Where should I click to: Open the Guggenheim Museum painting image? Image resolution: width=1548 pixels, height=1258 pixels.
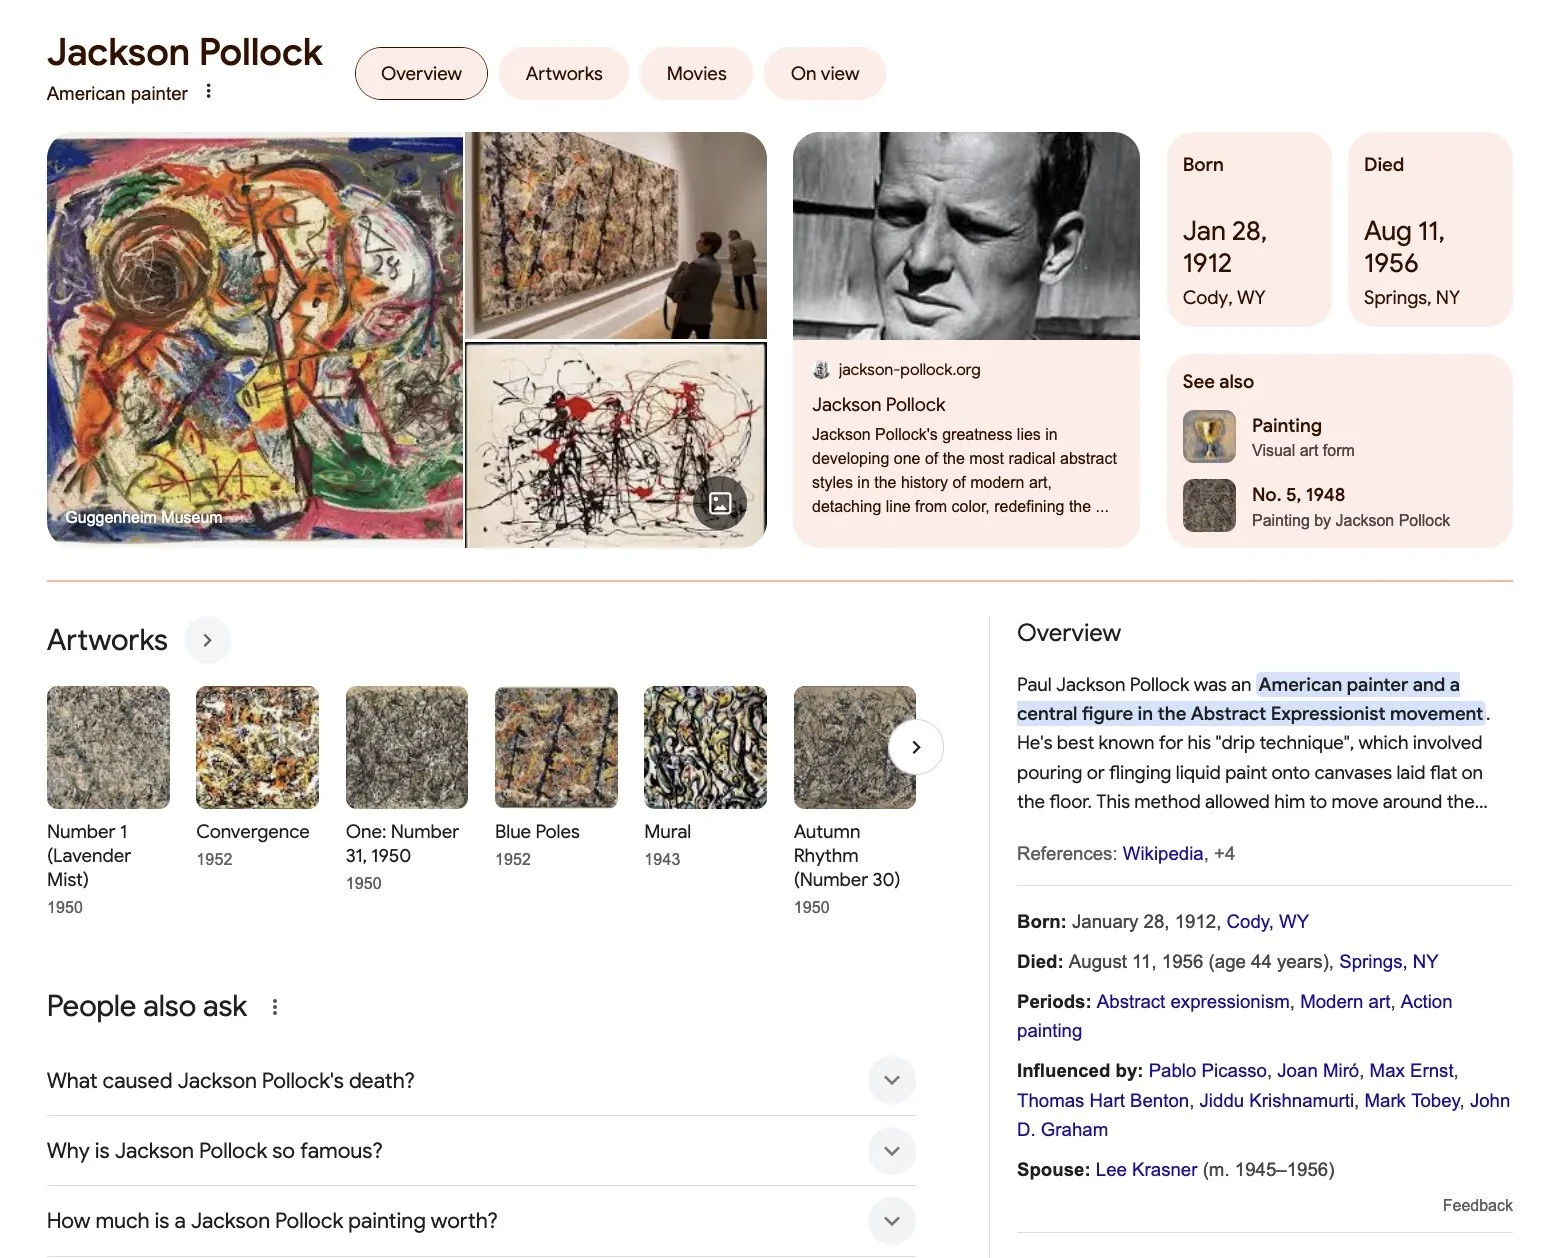[x=255, y=340]
